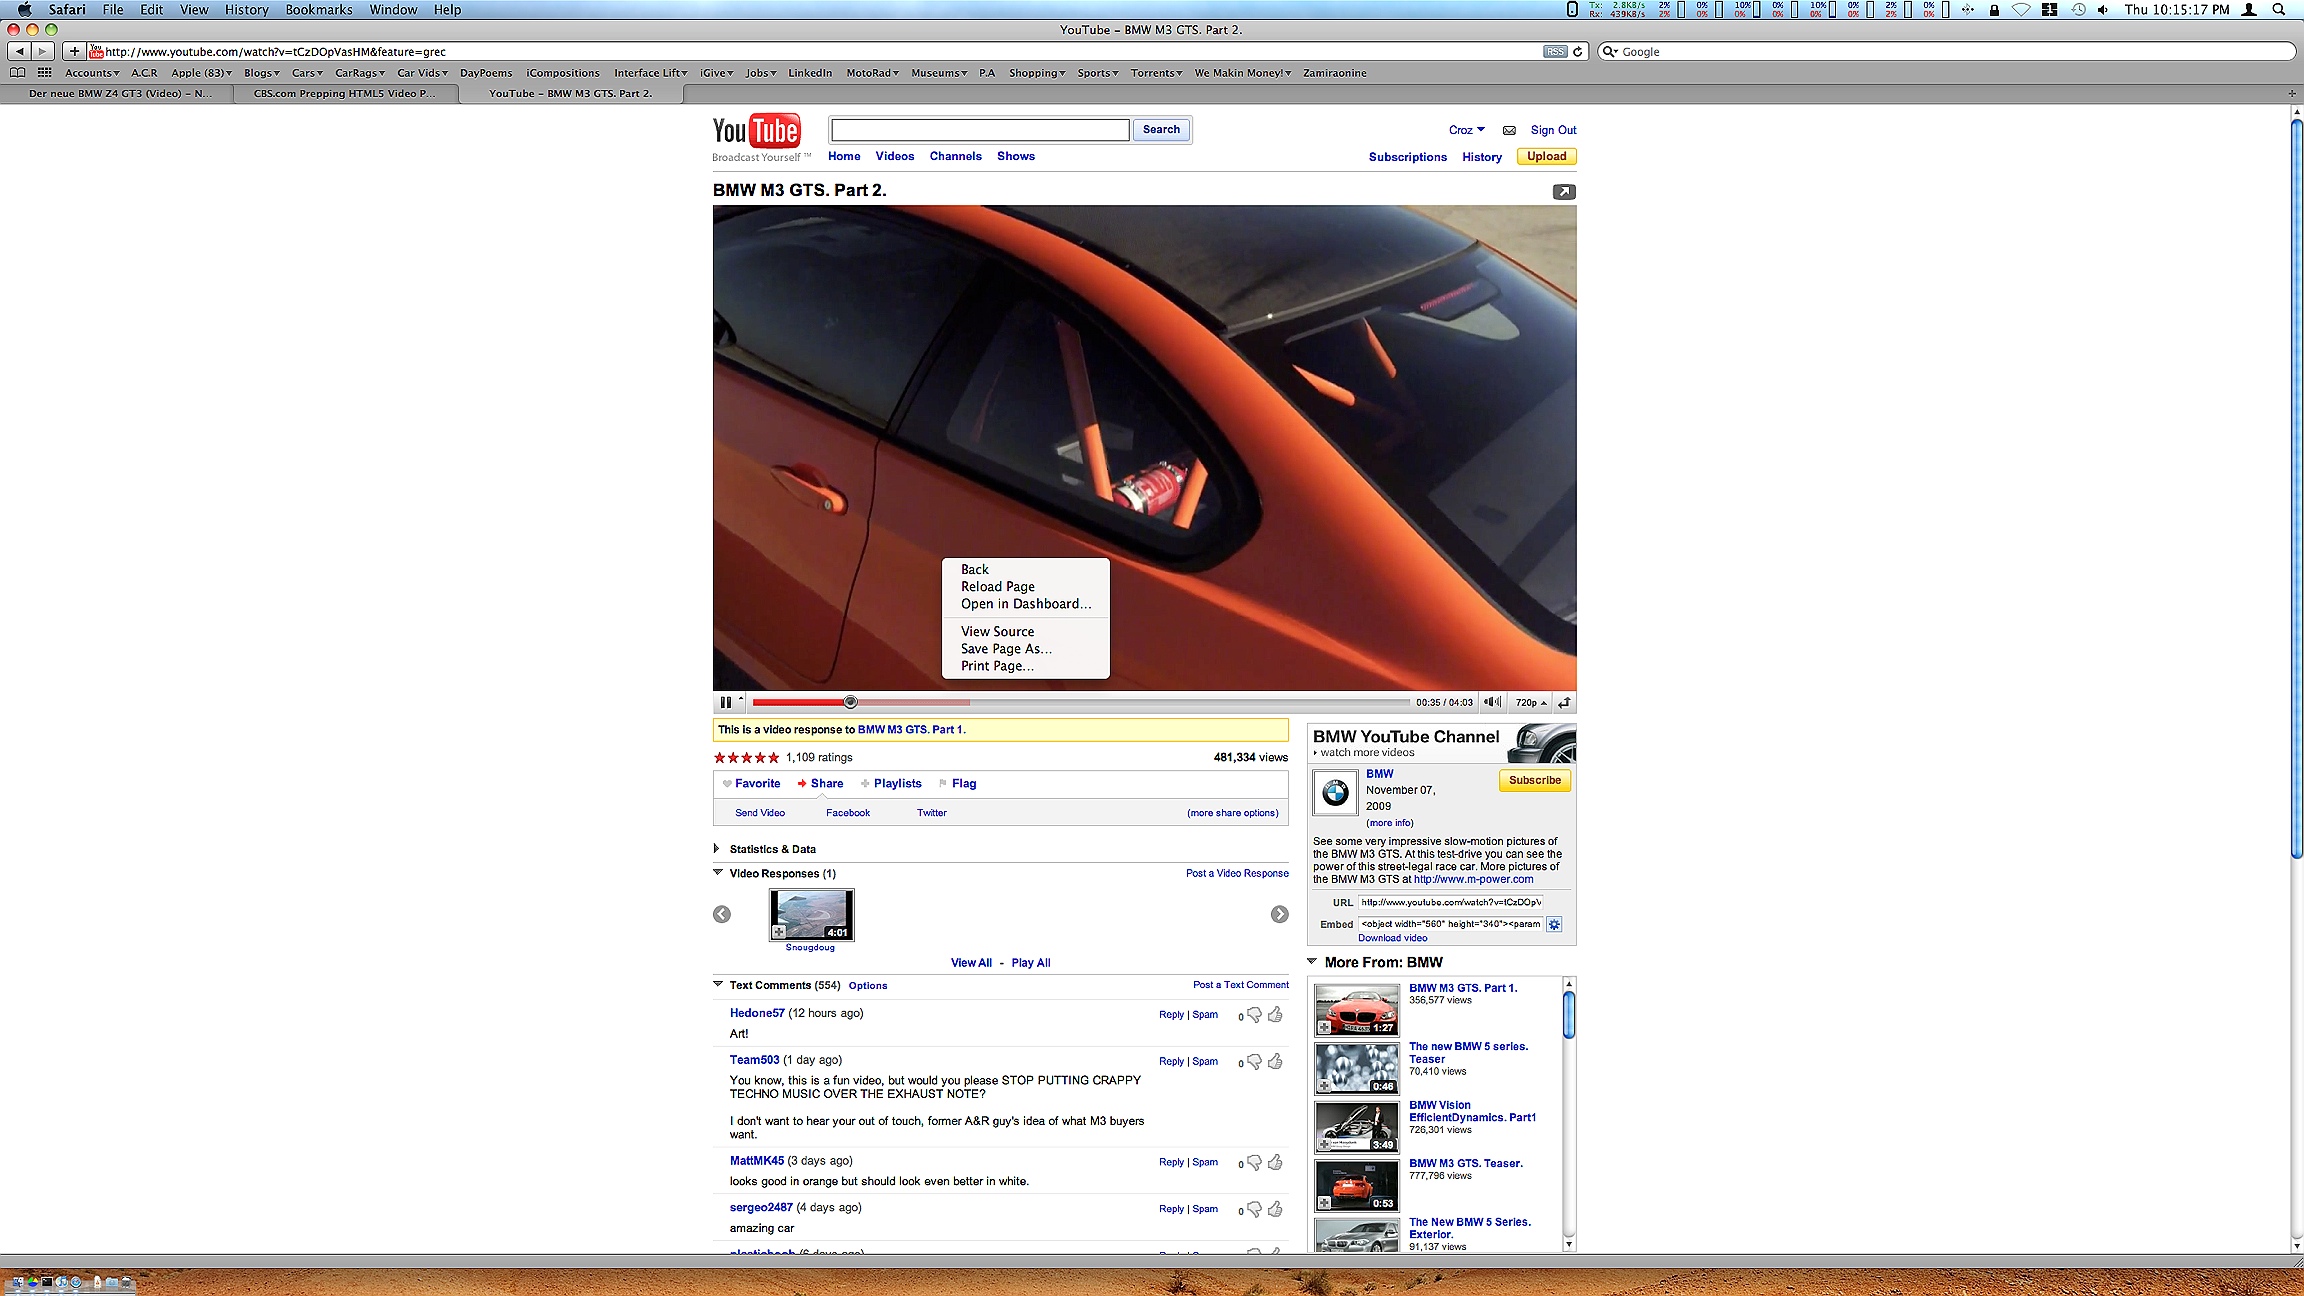Click the volume icon in the menu bar
The image size is (2304, 1296).
2103,9
